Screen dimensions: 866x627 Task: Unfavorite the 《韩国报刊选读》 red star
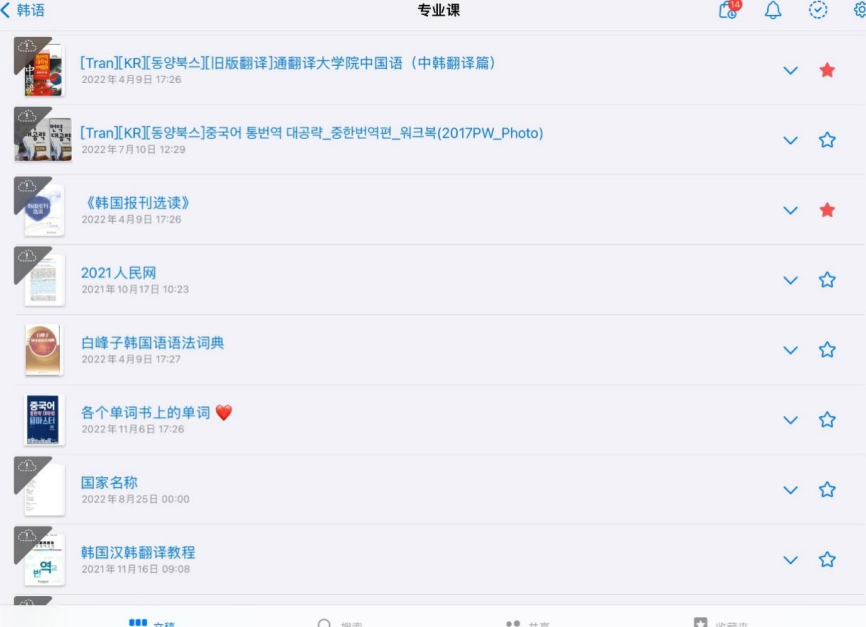827,210
